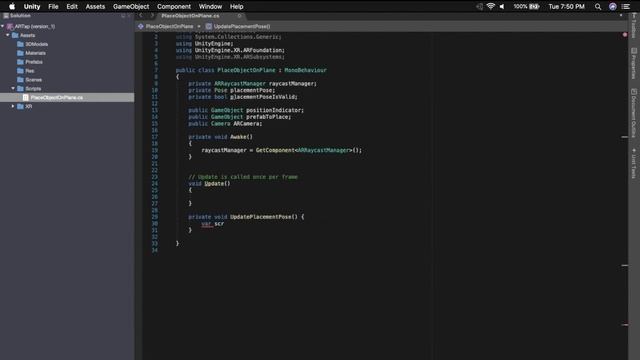Click the battery 100% indicator
Image resolution: width=640 pixels, height=360 pixels.
[526, 7]
